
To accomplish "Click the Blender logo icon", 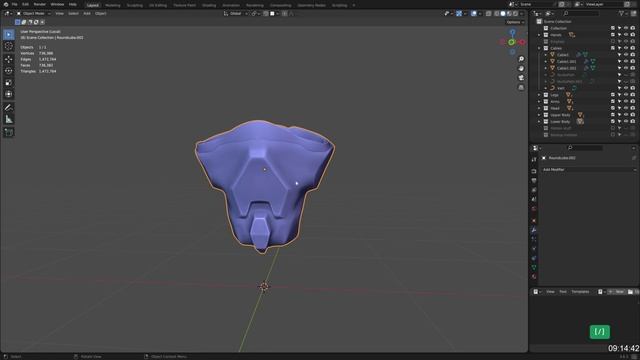I will (x=6, y=4).
